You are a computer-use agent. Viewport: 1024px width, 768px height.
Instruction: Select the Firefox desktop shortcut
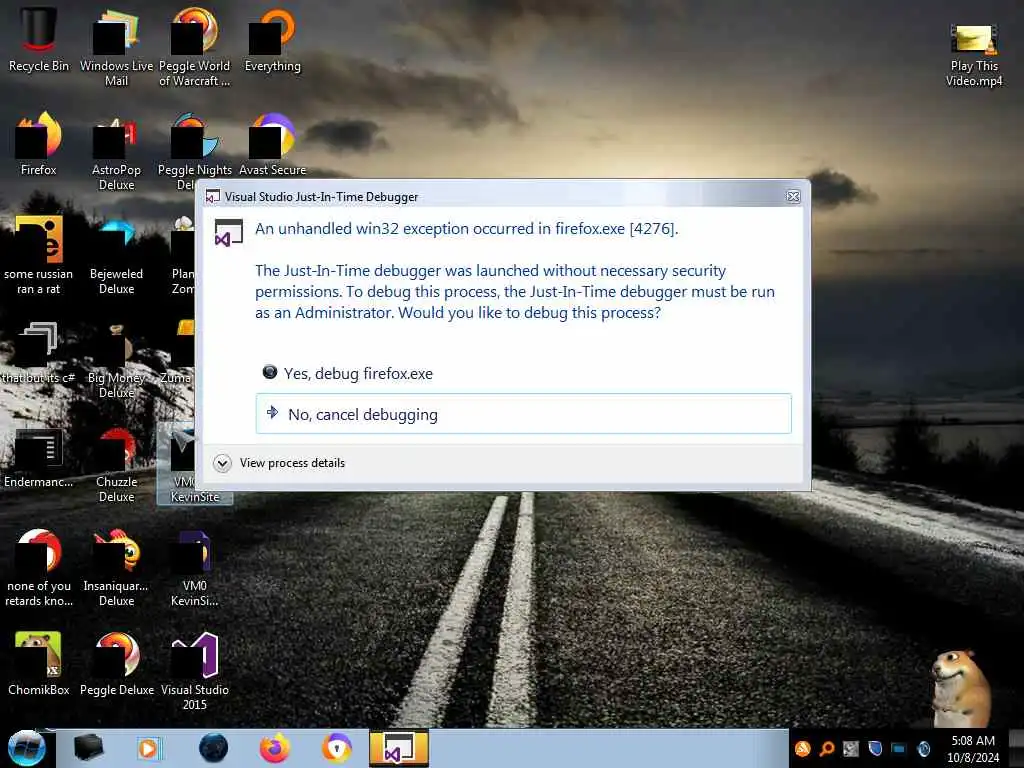pos(39,144)
